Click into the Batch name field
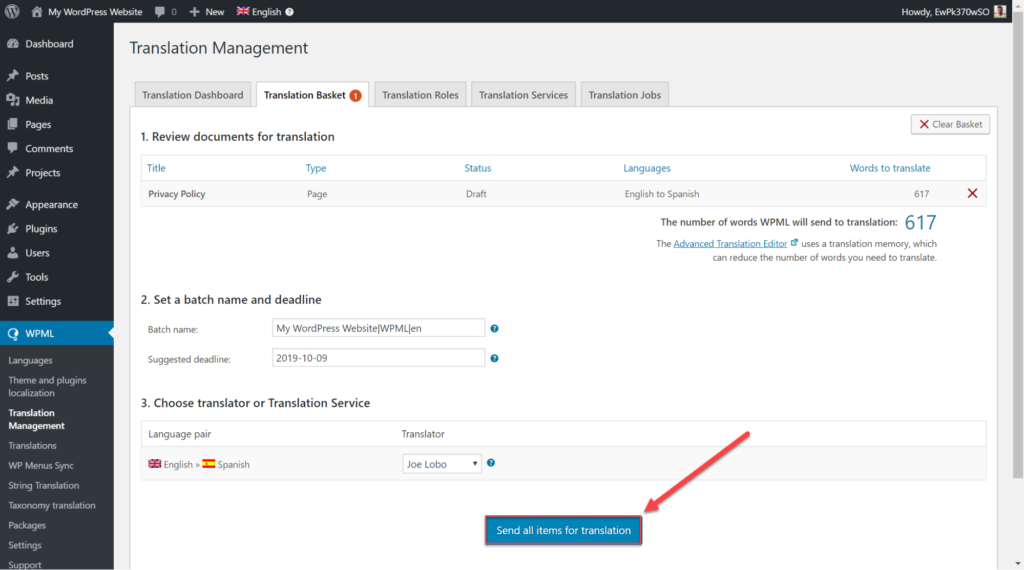The height and width of the screenshot is (570, 1024). click(378, 328)
